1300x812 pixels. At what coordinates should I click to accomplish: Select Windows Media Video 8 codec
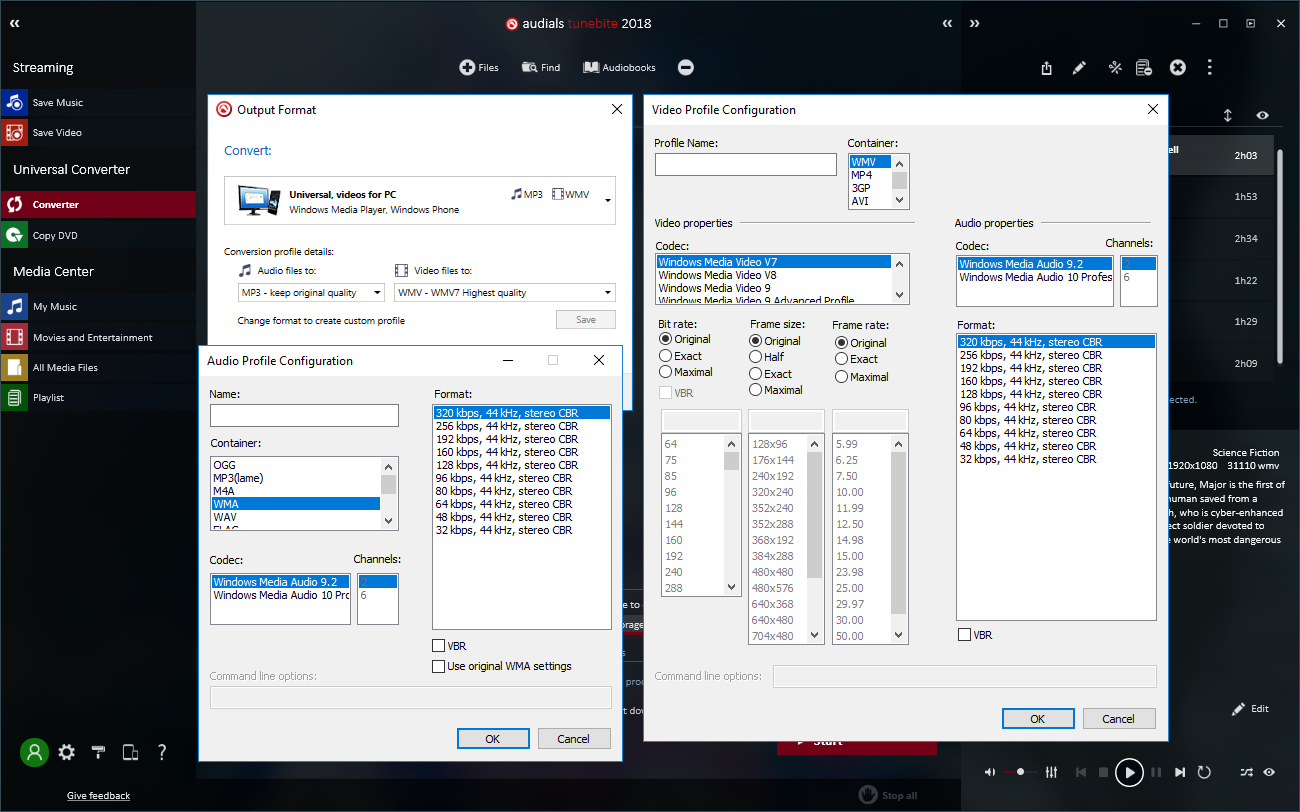coord(774,275)
